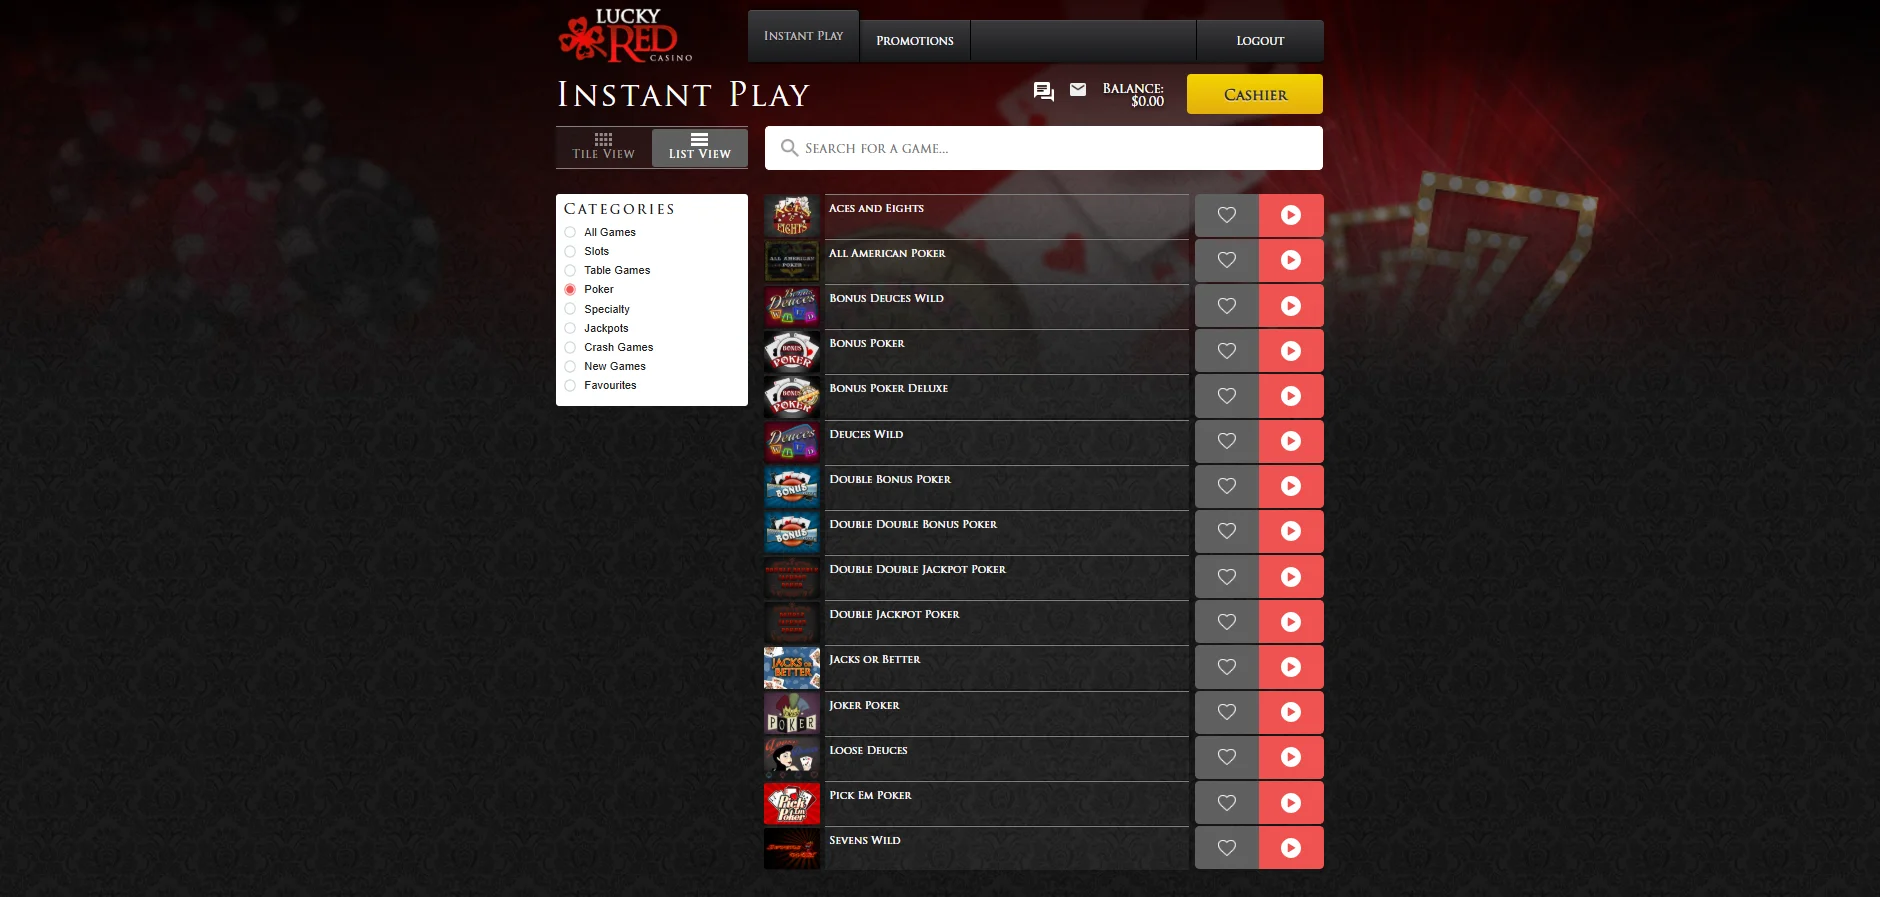1880x897 pixels.
Task: Play Sevens Wild
Action: click(x=1291, y=848)
